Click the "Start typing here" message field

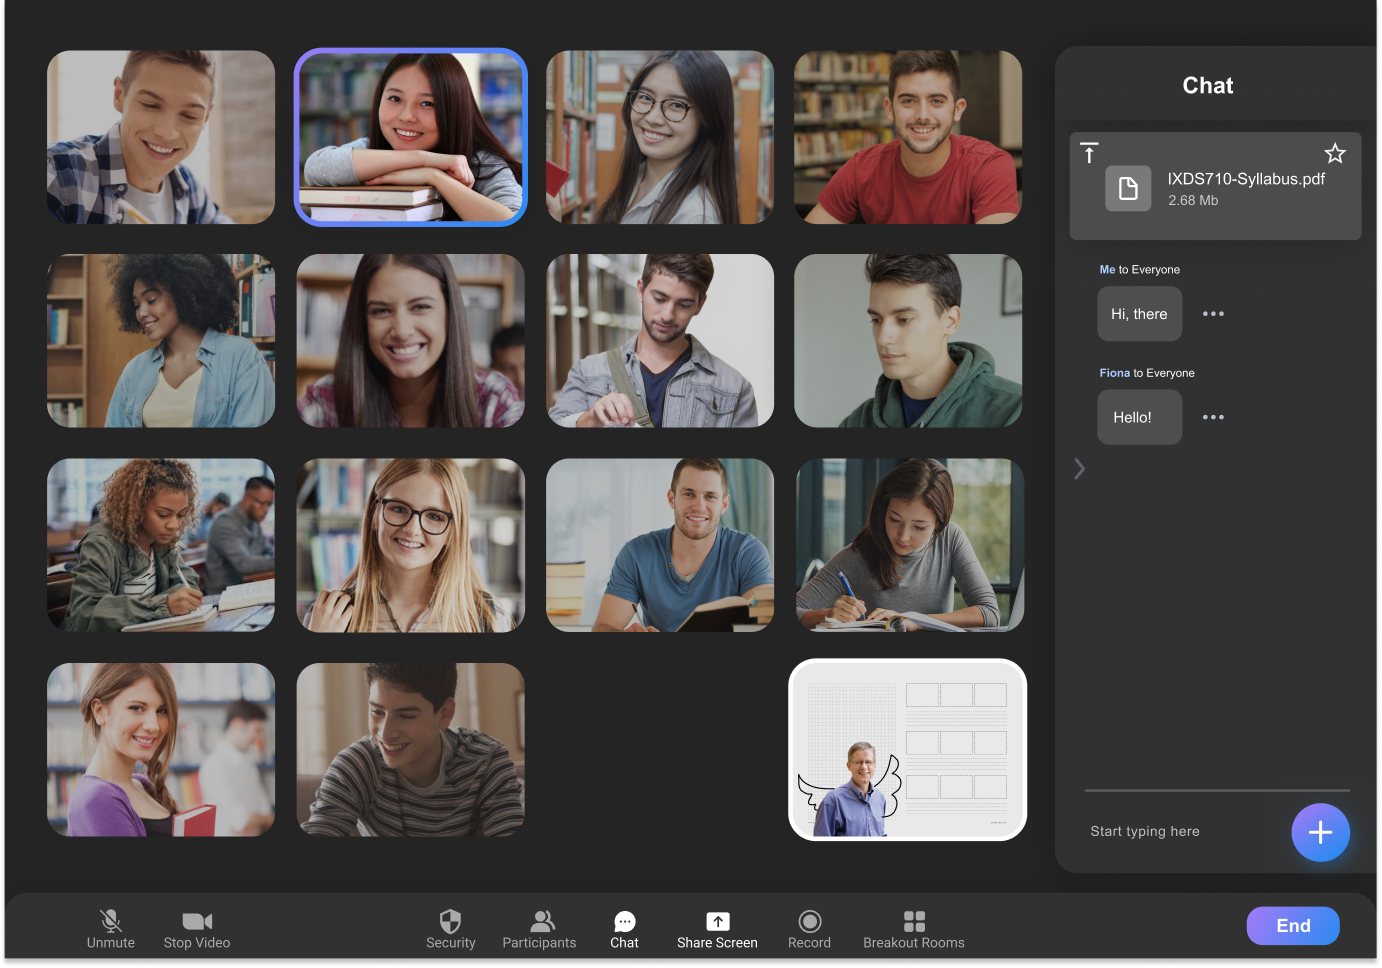[x=1180, y=831]
